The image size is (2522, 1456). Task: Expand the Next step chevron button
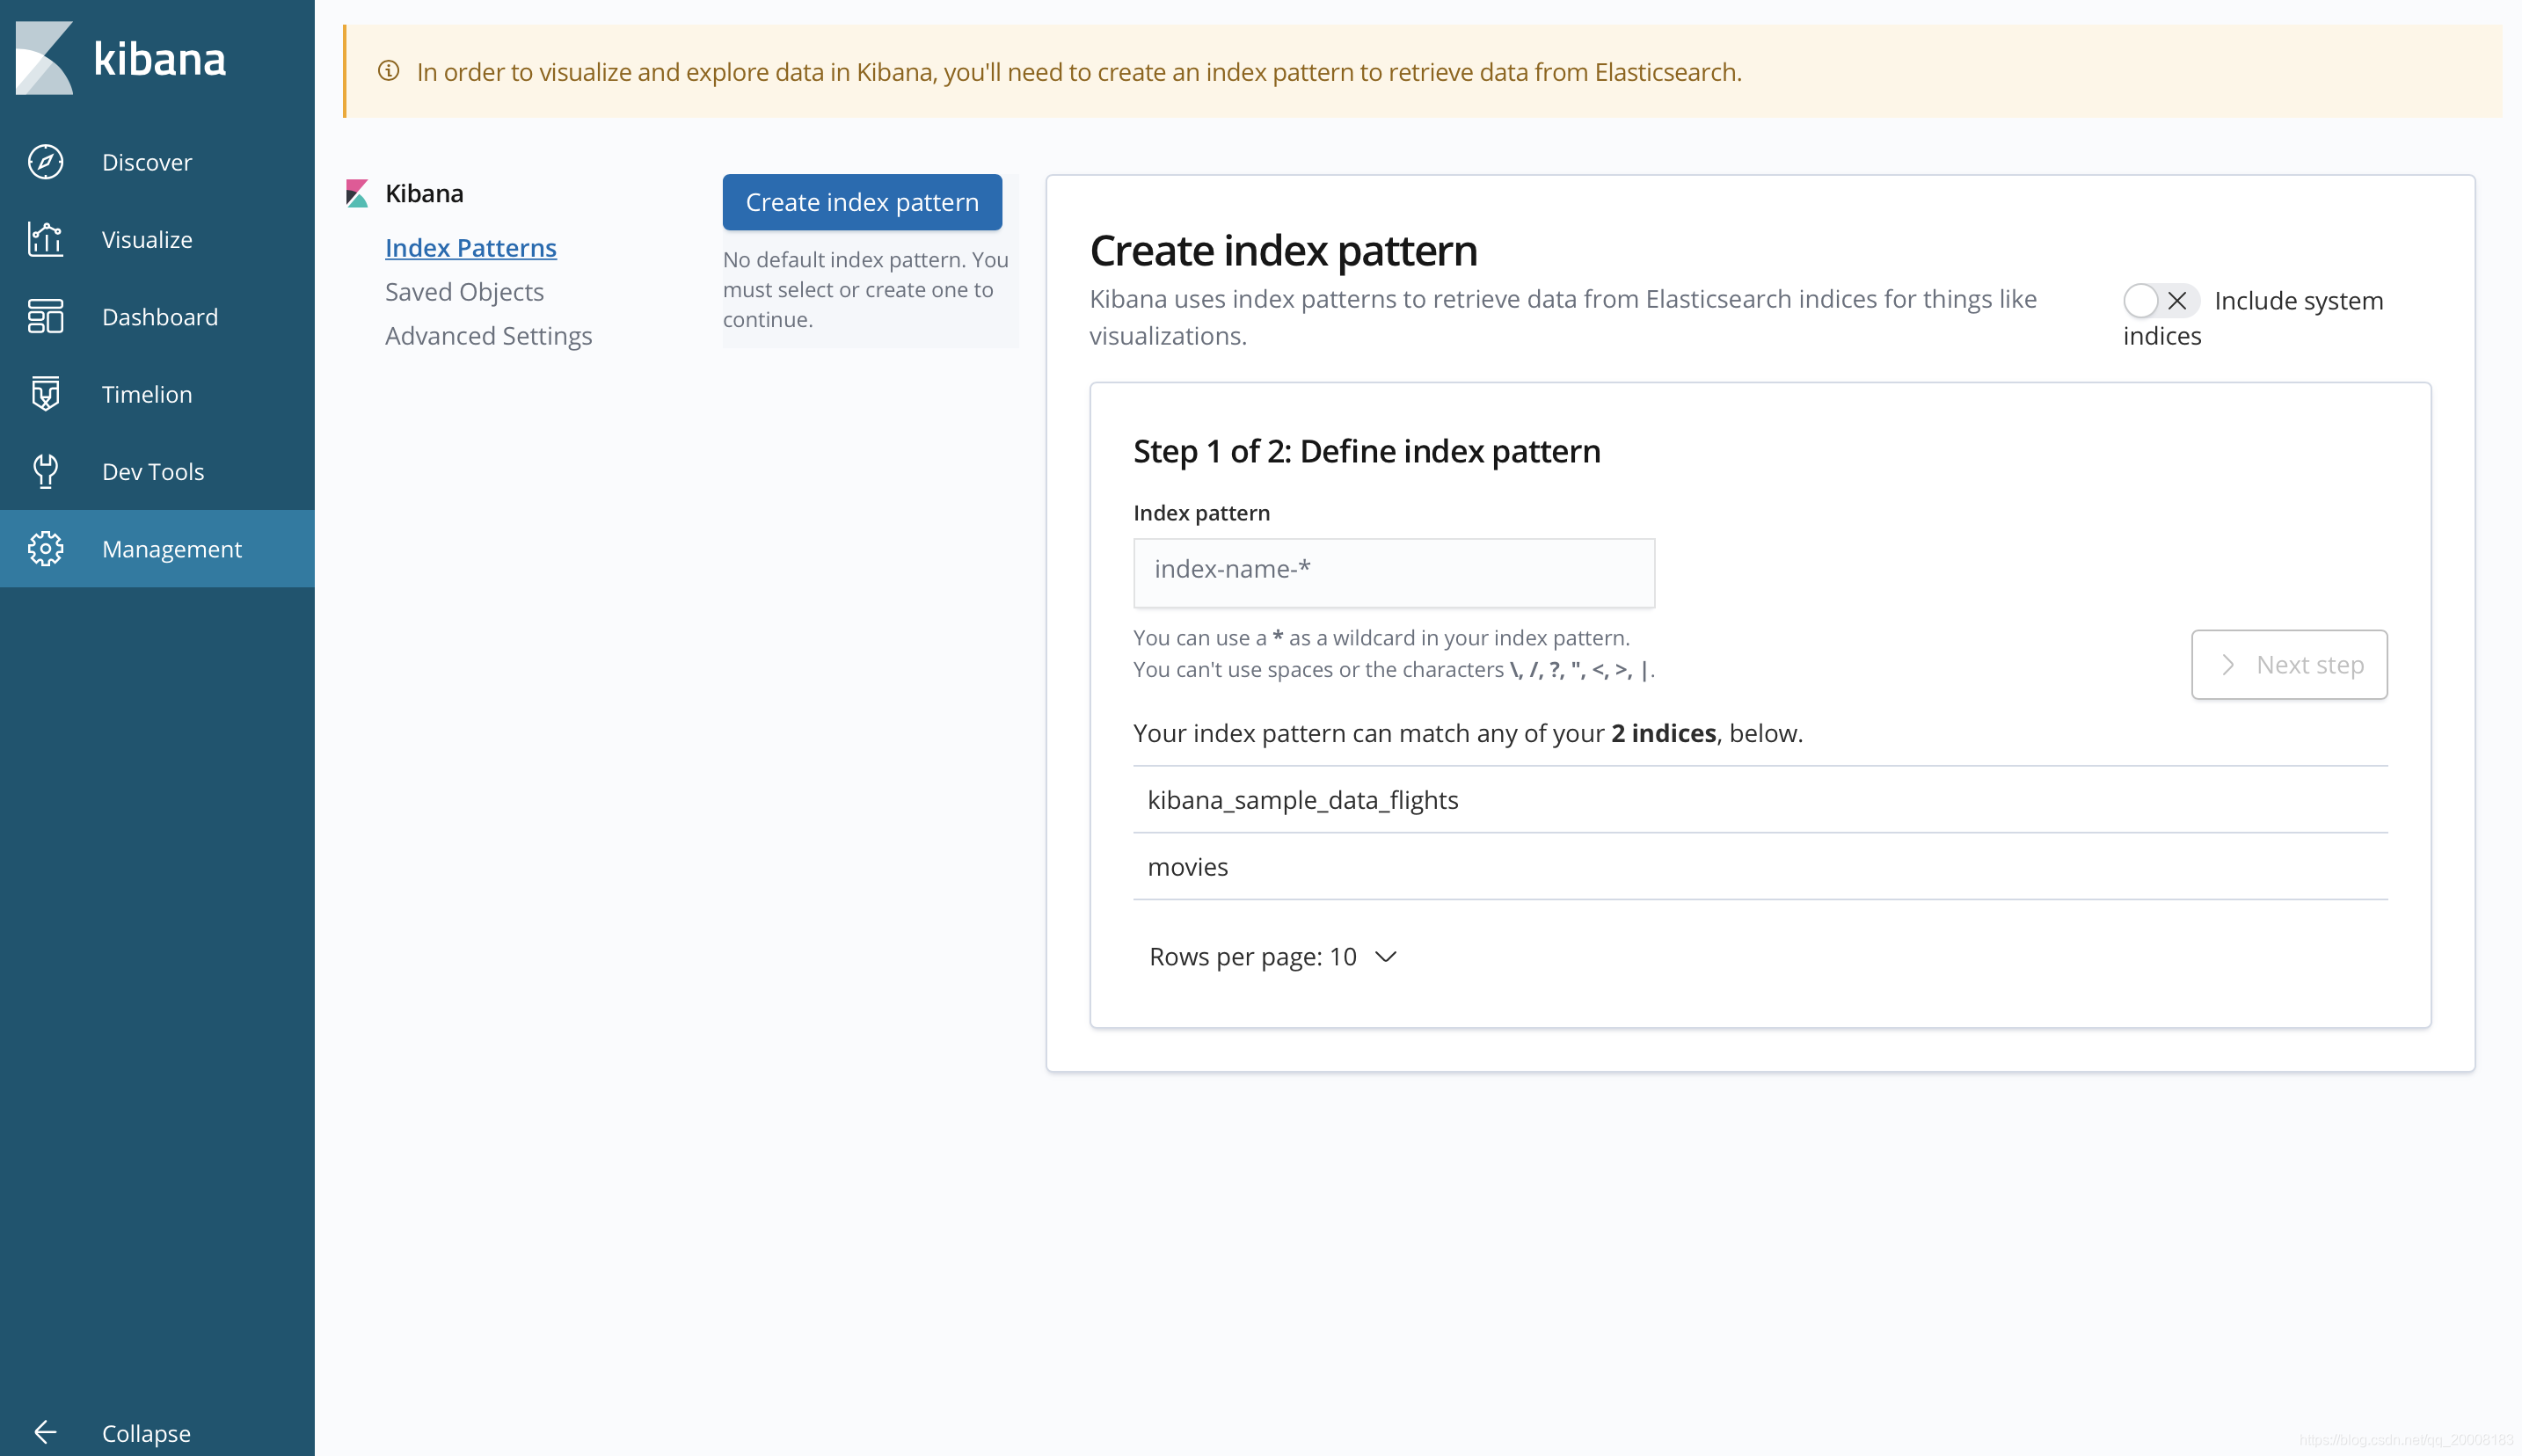tap(2290, 664)
